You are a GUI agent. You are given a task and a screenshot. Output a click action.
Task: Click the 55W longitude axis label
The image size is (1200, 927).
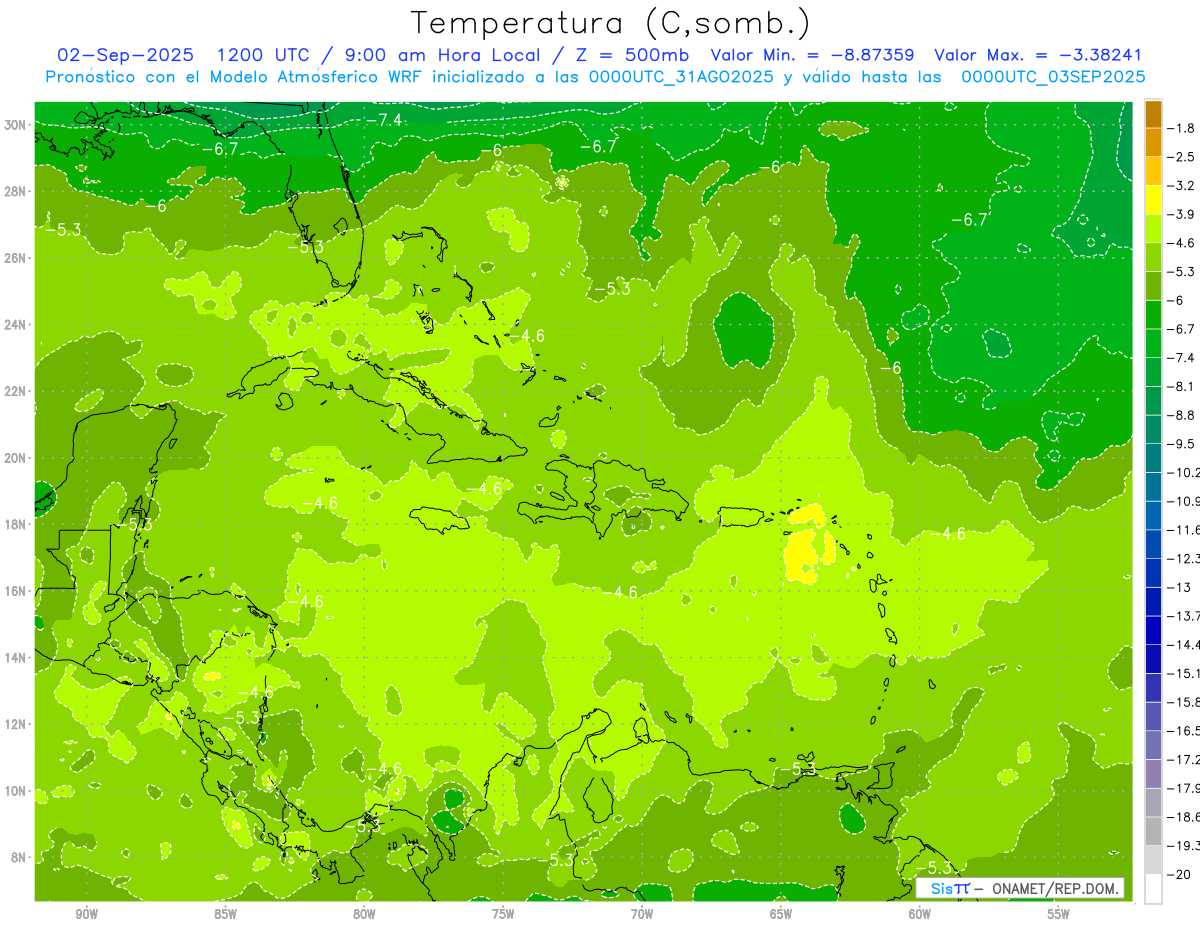click(1058, 913)
